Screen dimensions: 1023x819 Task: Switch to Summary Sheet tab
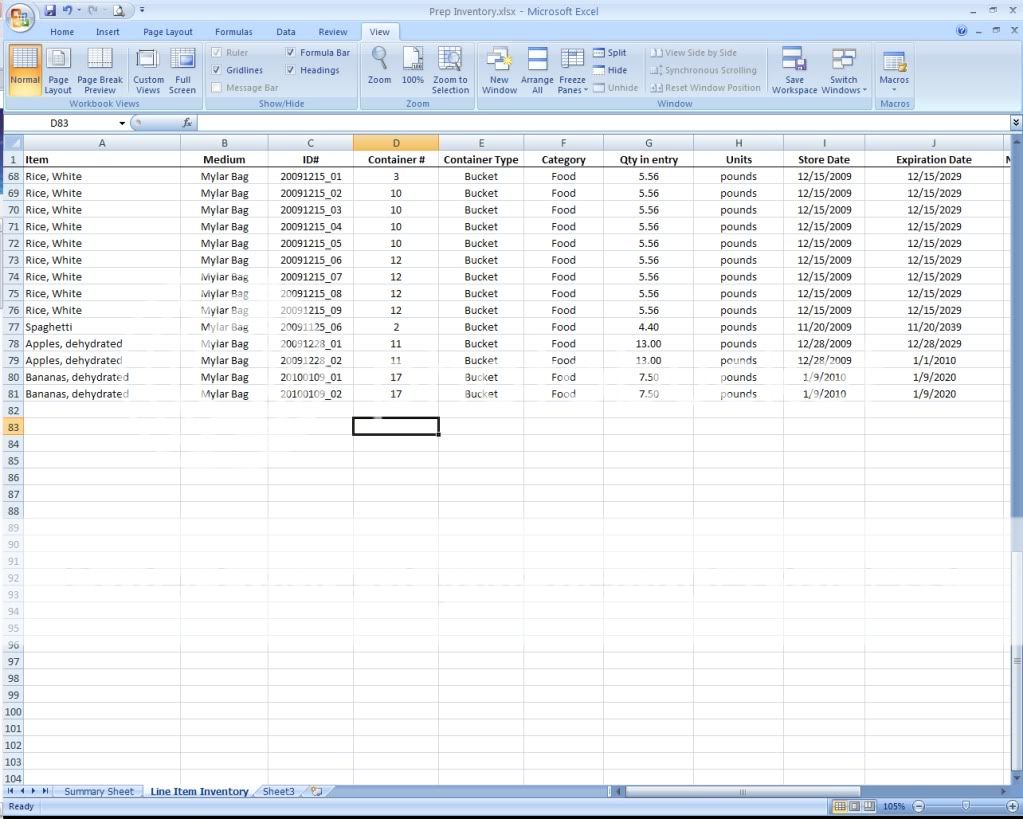[99, 792]
